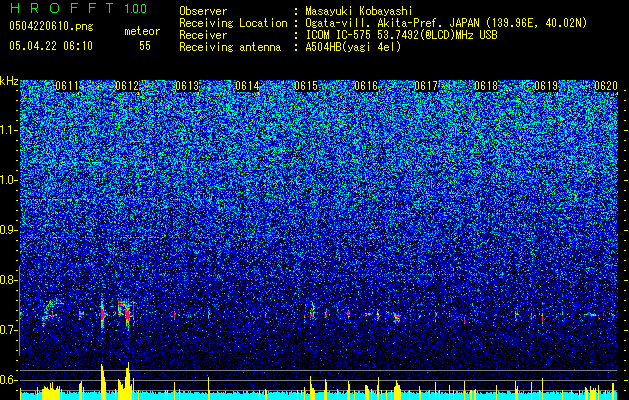Click the 0612 time marker
The height and width of the screenshot is (400, 629).
[127, 86]
